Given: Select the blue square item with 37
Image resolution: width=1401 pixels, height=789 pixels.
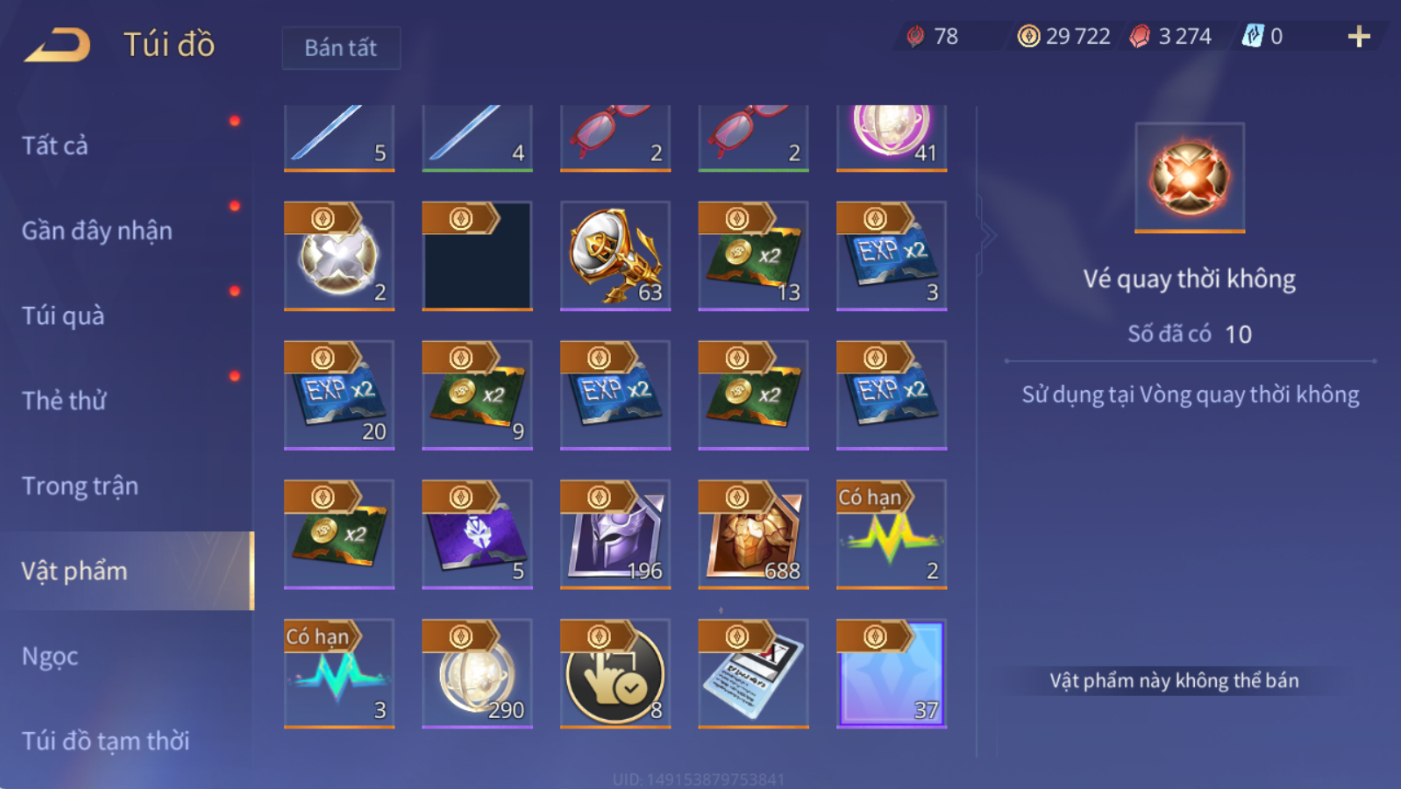Looking at the screenshot, I should pyautogui.click(x=891, y=673).
